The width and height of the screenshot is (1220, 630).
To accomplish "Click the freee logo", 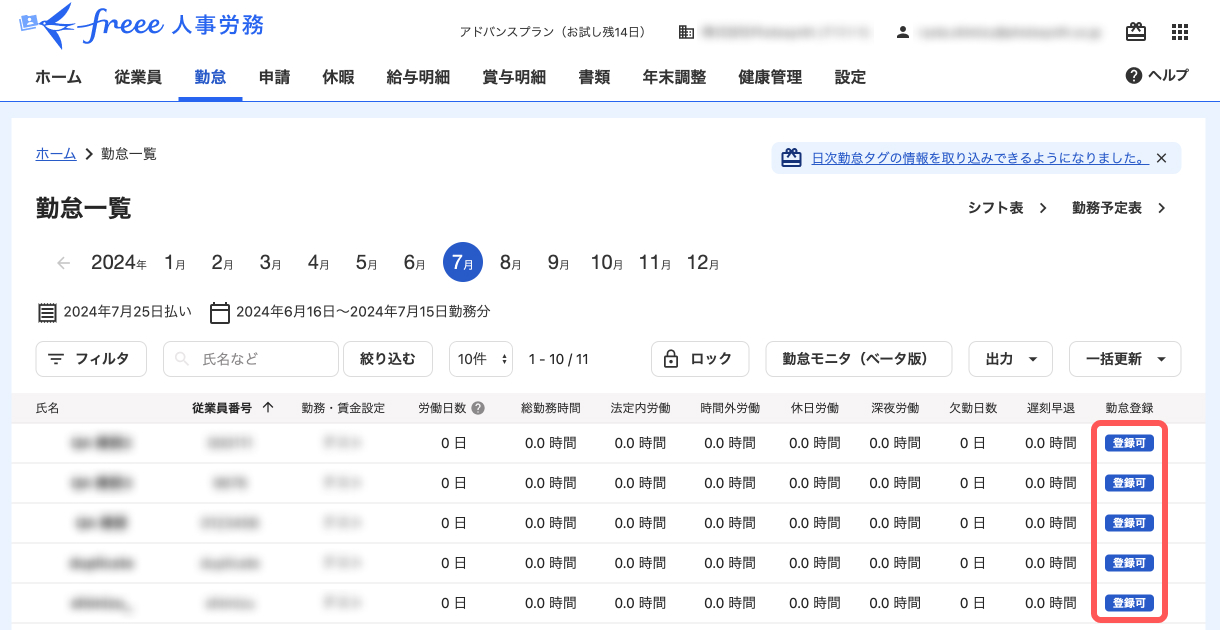I will (141, 27).
